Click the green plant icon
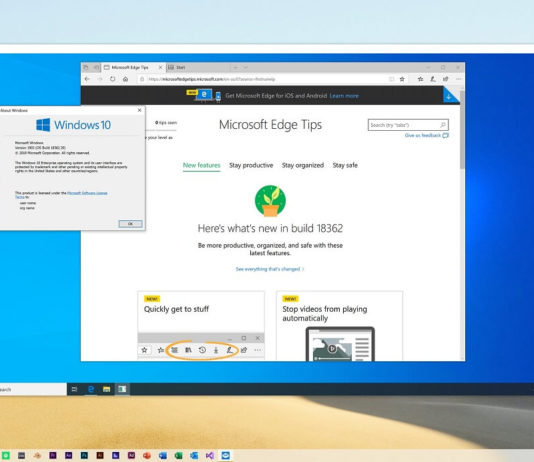Viewport: 534px width, 462px height. point(270,201)
